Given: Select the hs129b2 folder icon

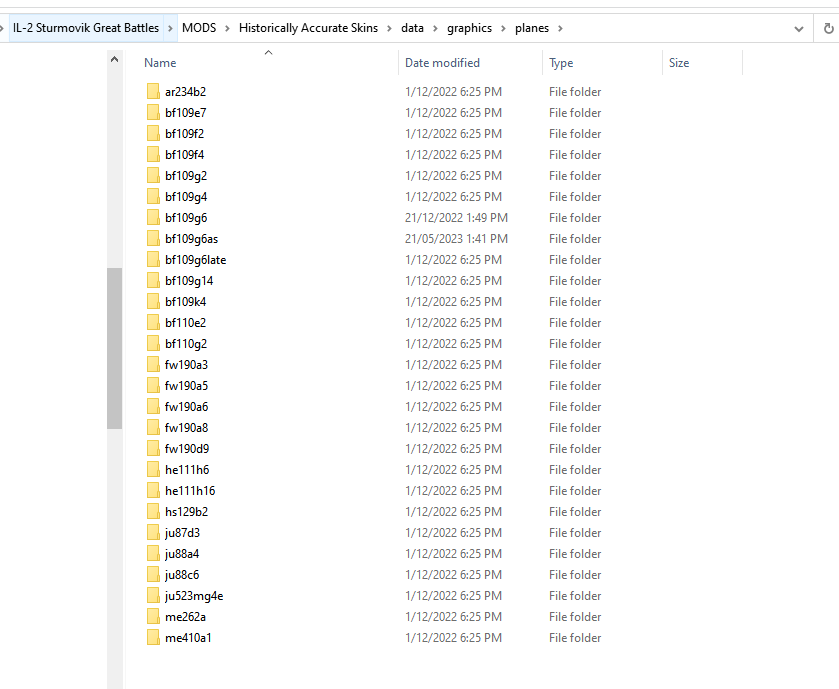Looking at the screenshot, I should (x=153, y=511).
